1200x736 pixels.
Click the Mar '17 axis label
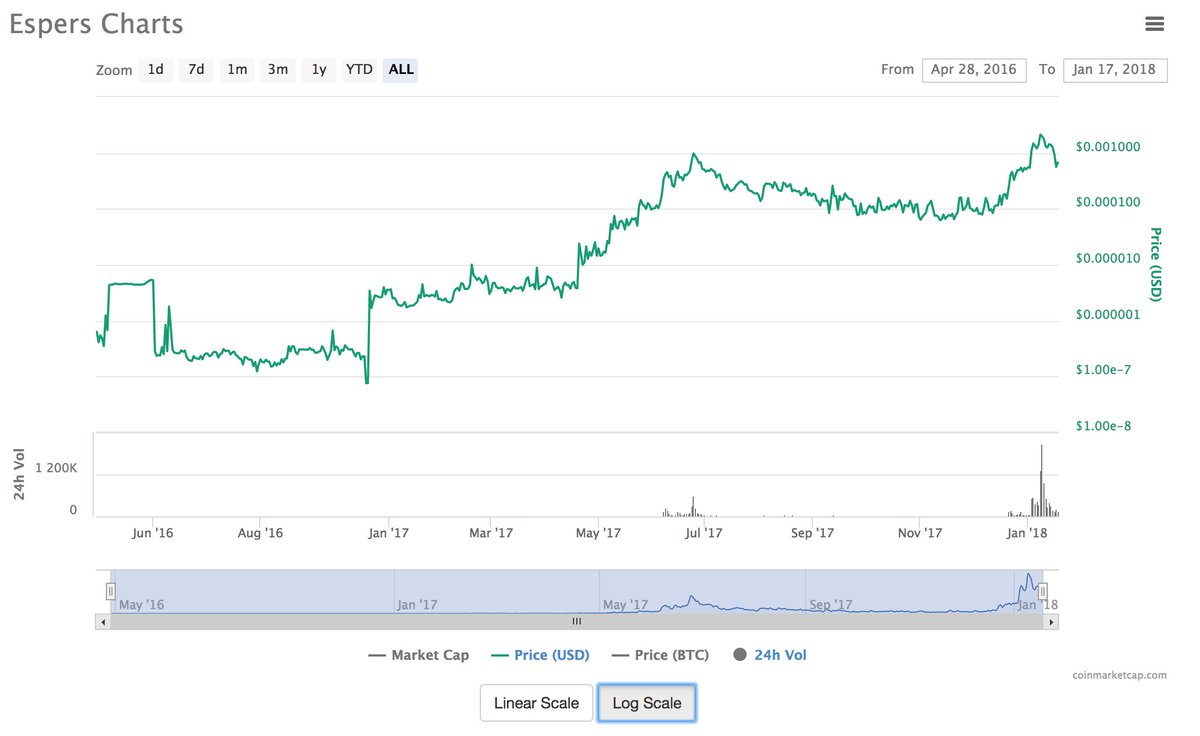[491, 534]
